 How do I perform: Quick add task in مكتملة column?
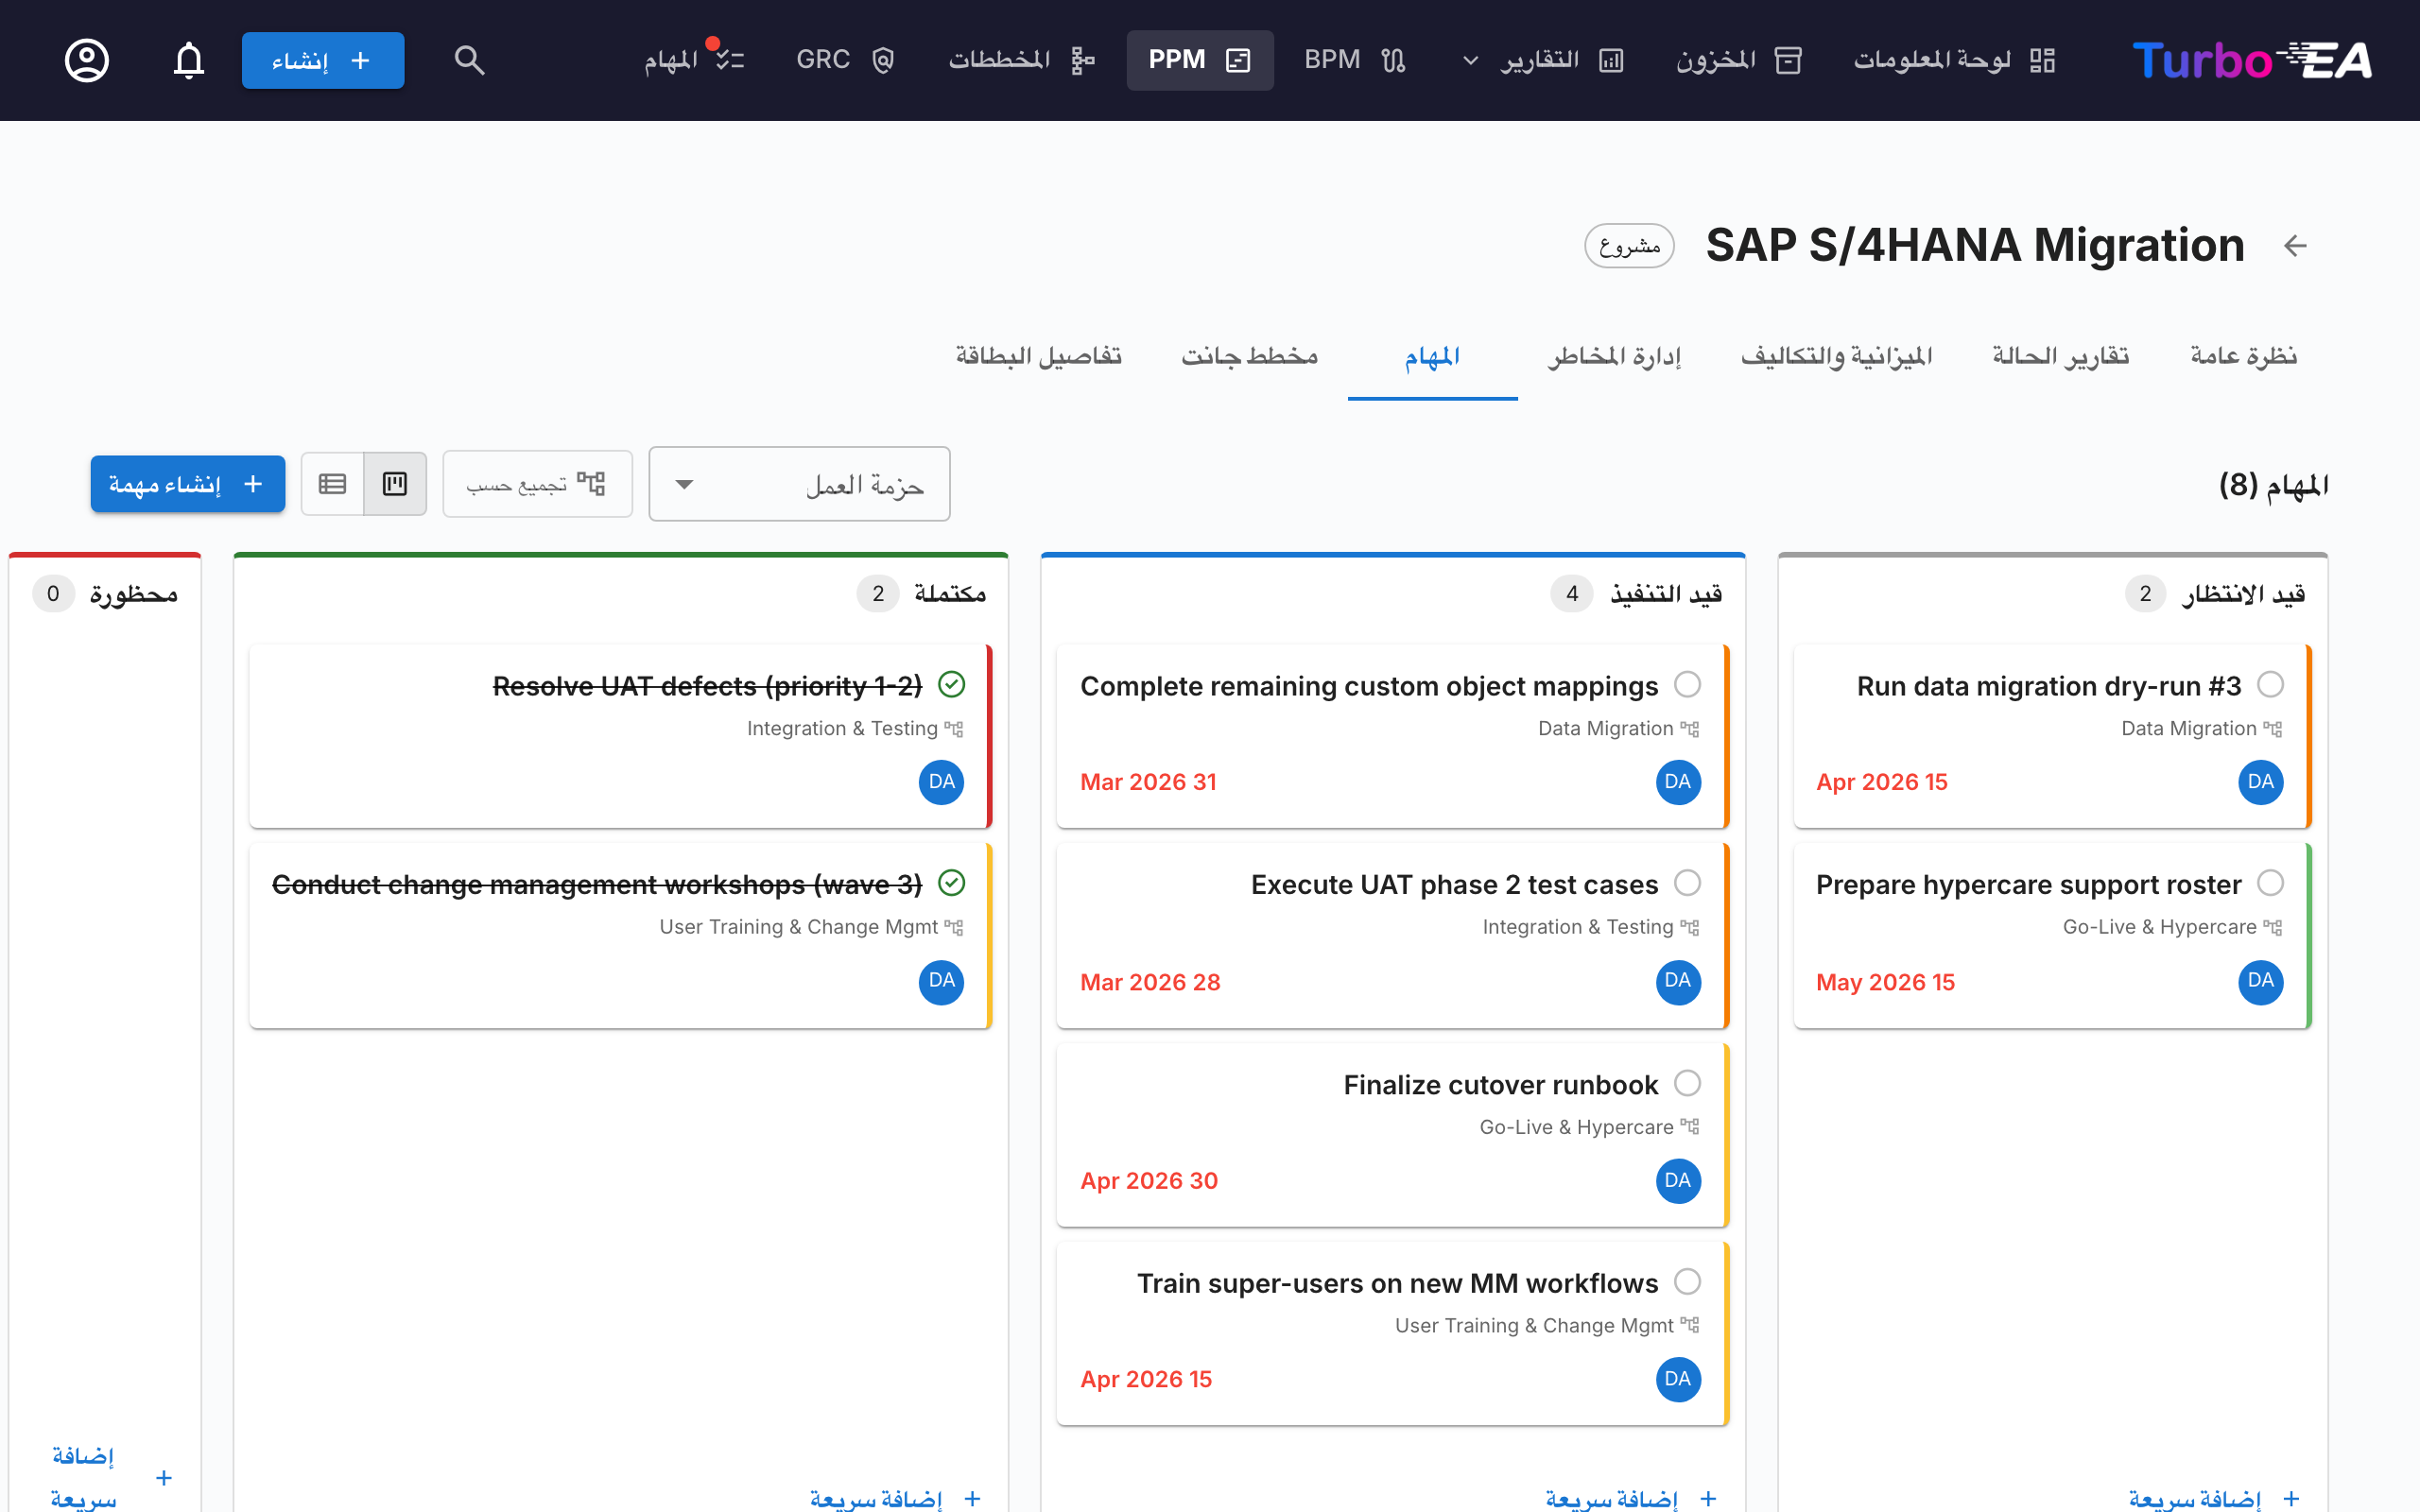[896, 1498]
